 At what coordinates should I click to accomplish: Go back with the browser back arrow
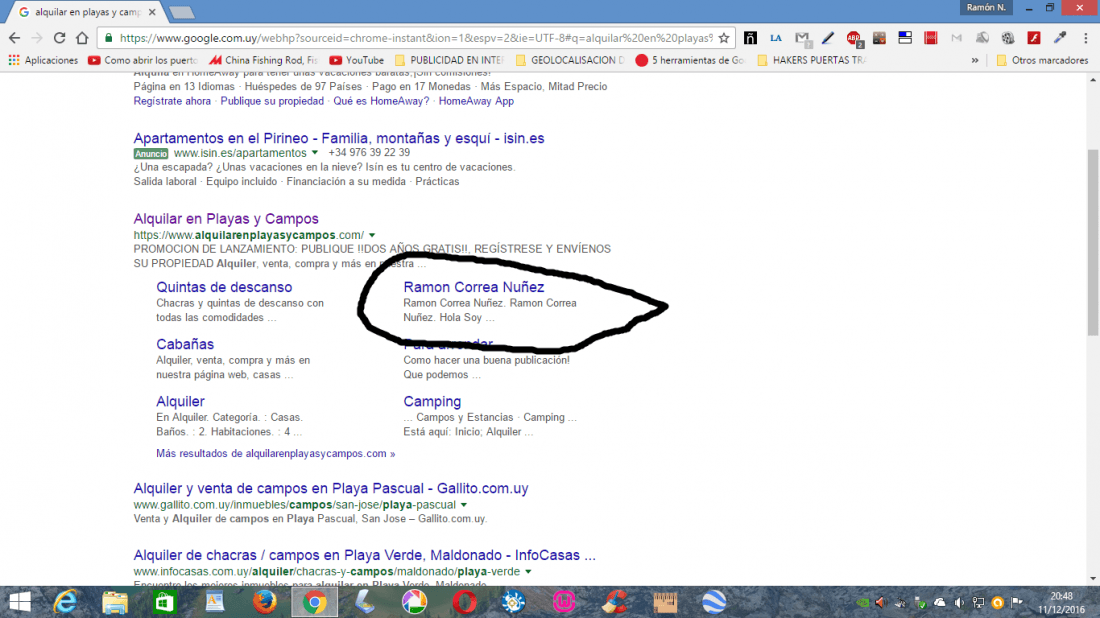(15, 38)
